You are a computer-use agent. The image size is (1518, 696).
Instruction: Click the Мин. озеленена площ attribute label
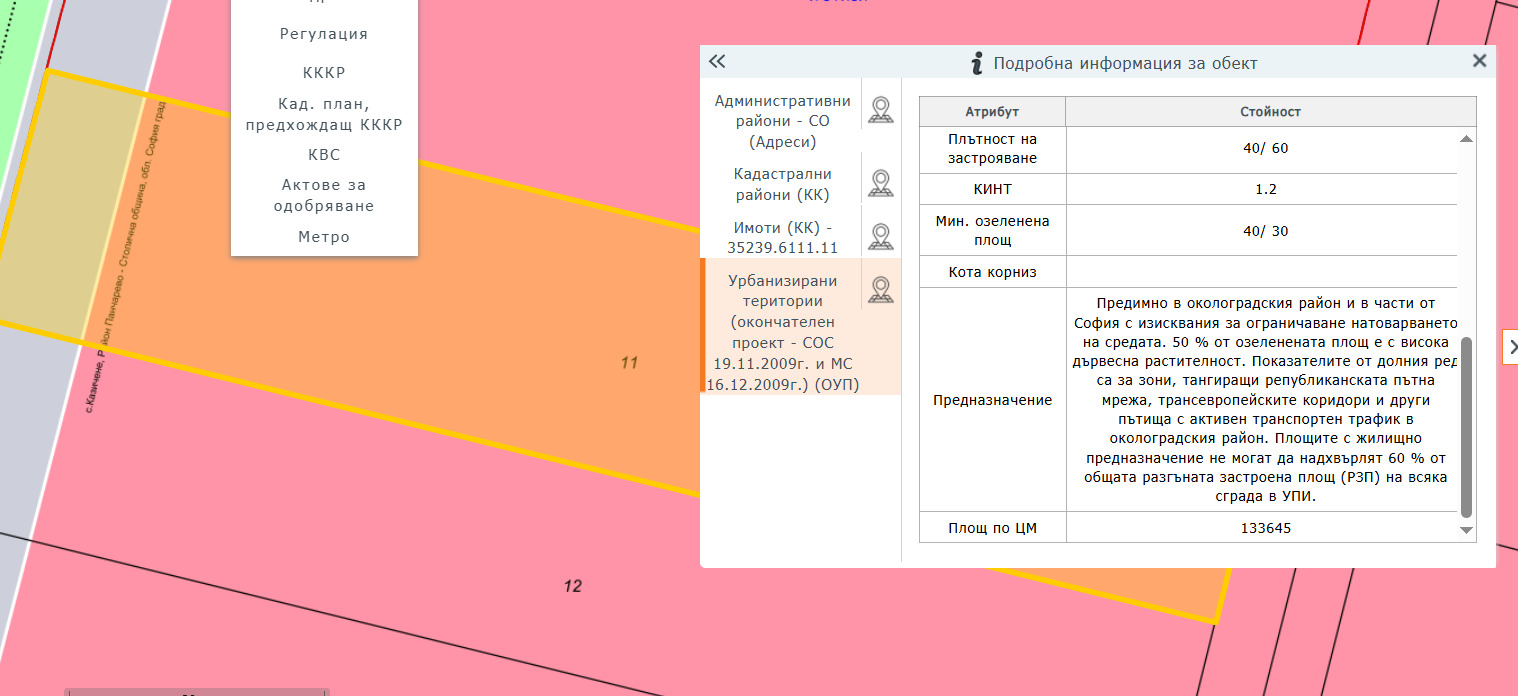(992, 231)
